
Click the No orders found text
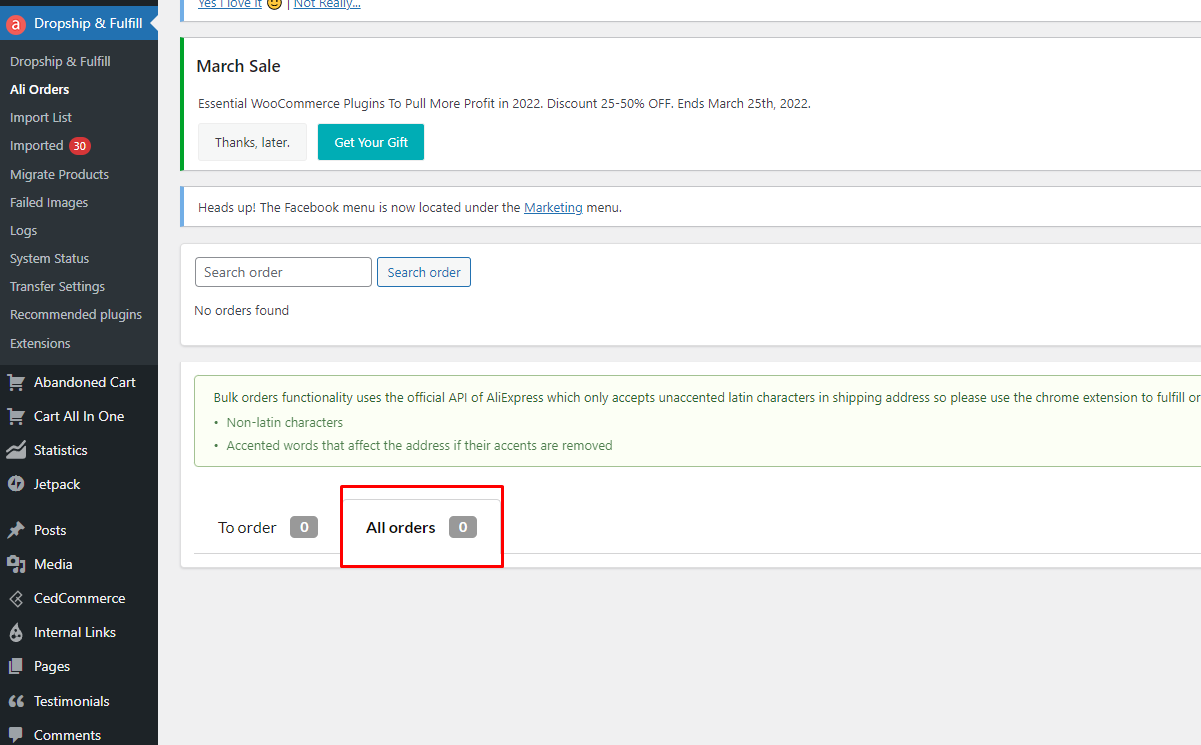[x=241, y=311]
